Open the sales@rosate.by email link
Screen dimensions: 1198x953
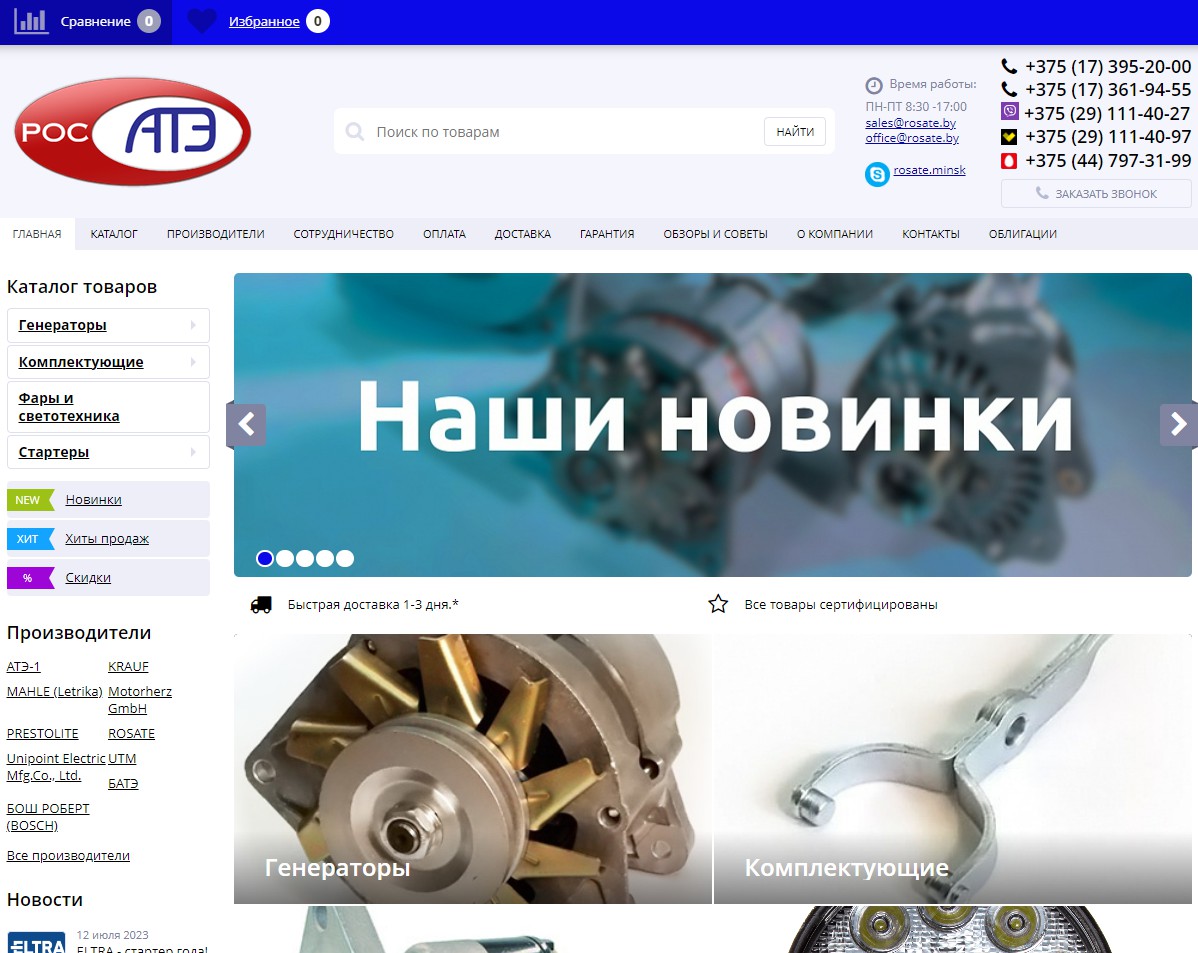[911, 122]
